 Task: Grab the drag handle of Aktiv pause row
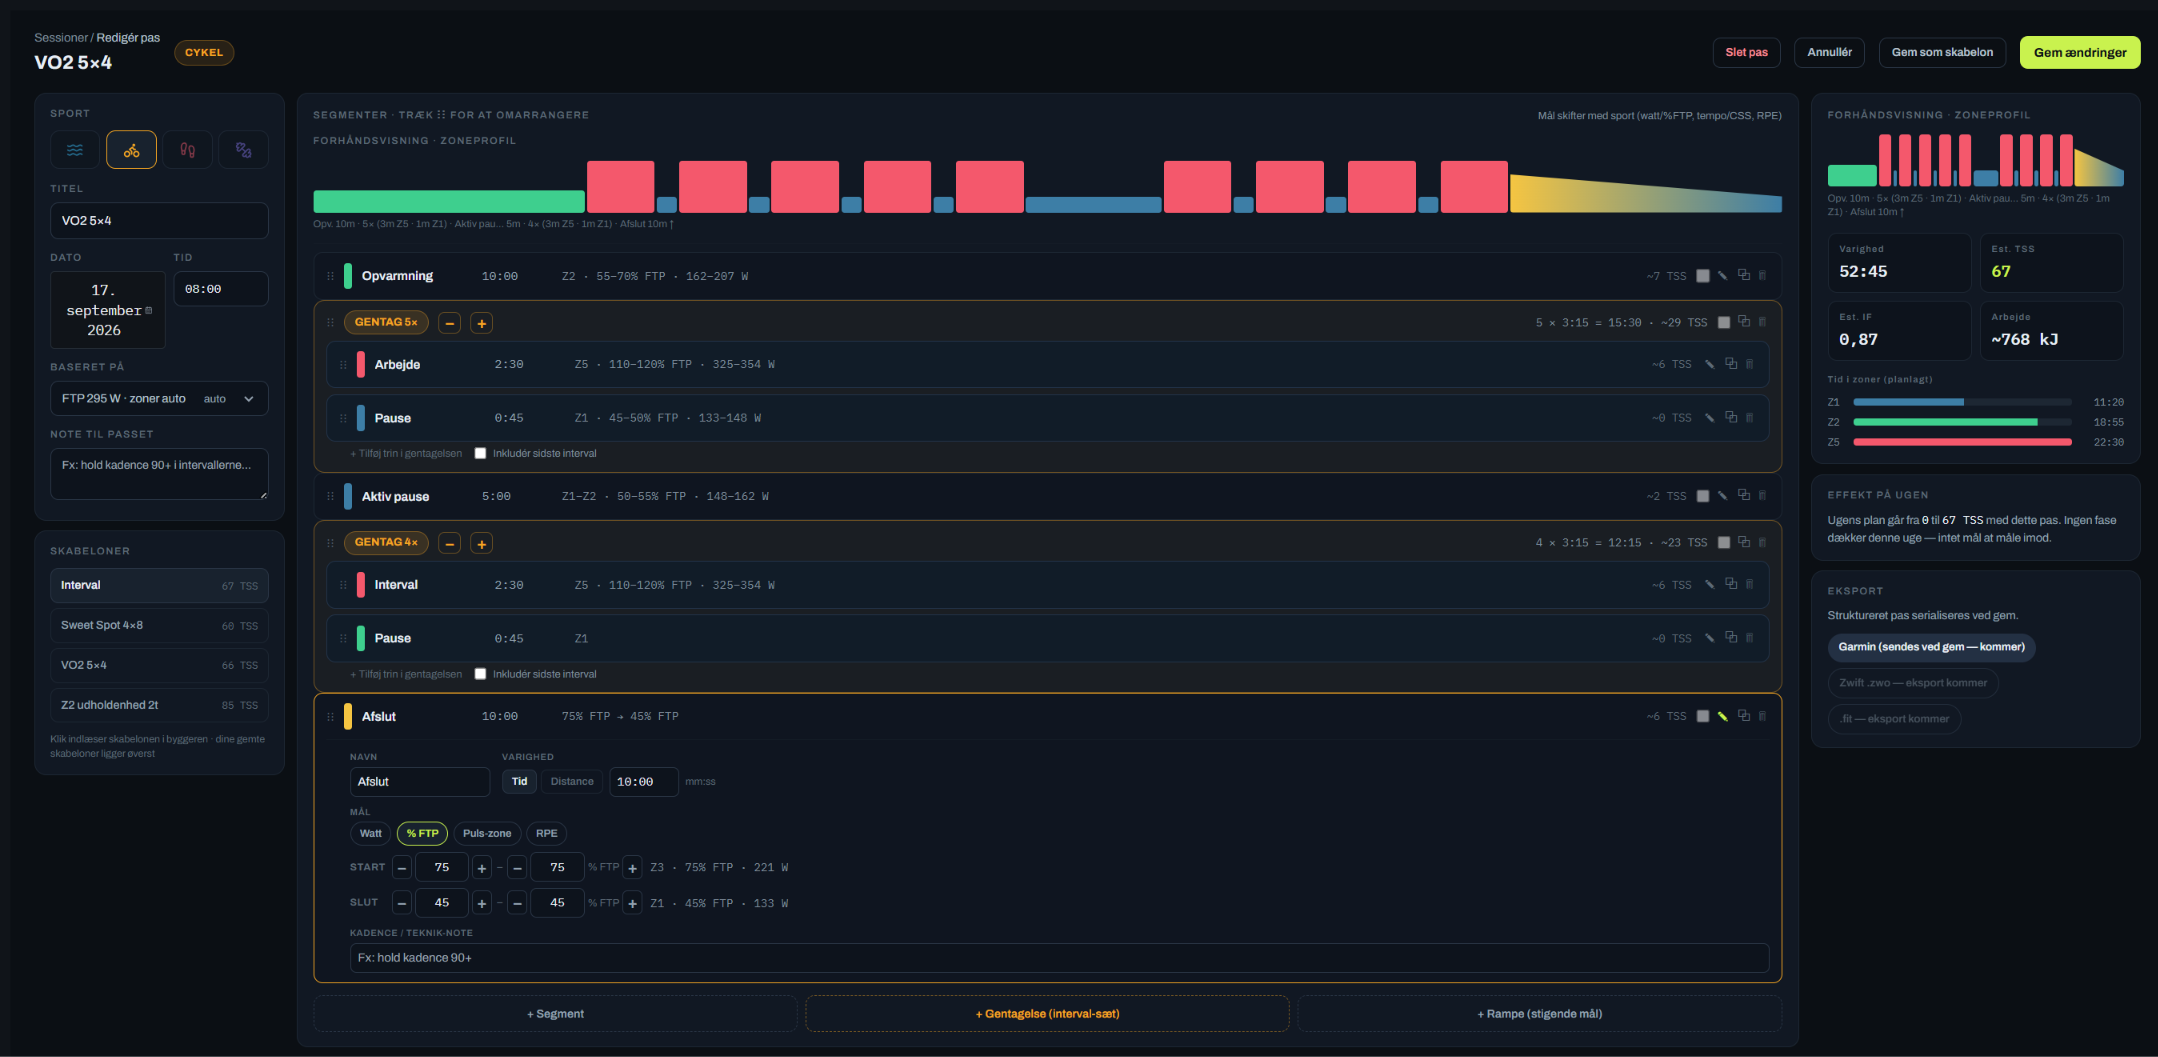pyautogui.click(x=330, y=496)
